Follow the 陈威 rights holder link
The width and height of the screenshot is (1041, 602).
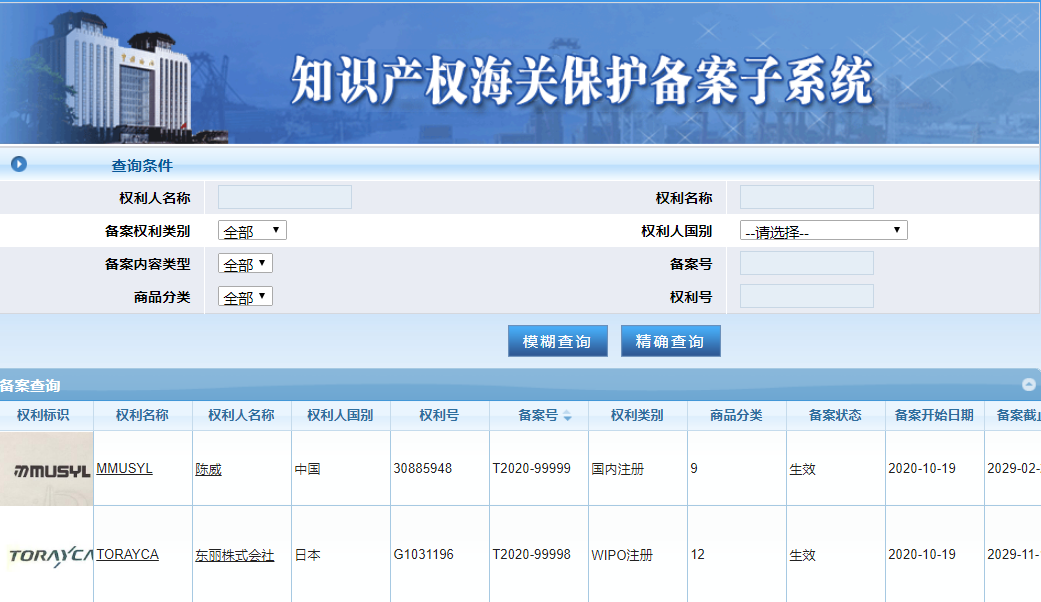pyautogui.click(x=208, y=469)
